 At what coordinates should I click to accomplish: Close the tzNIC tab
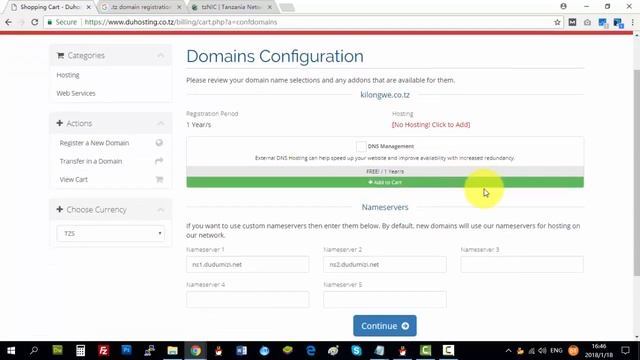[x=269, y=7]
